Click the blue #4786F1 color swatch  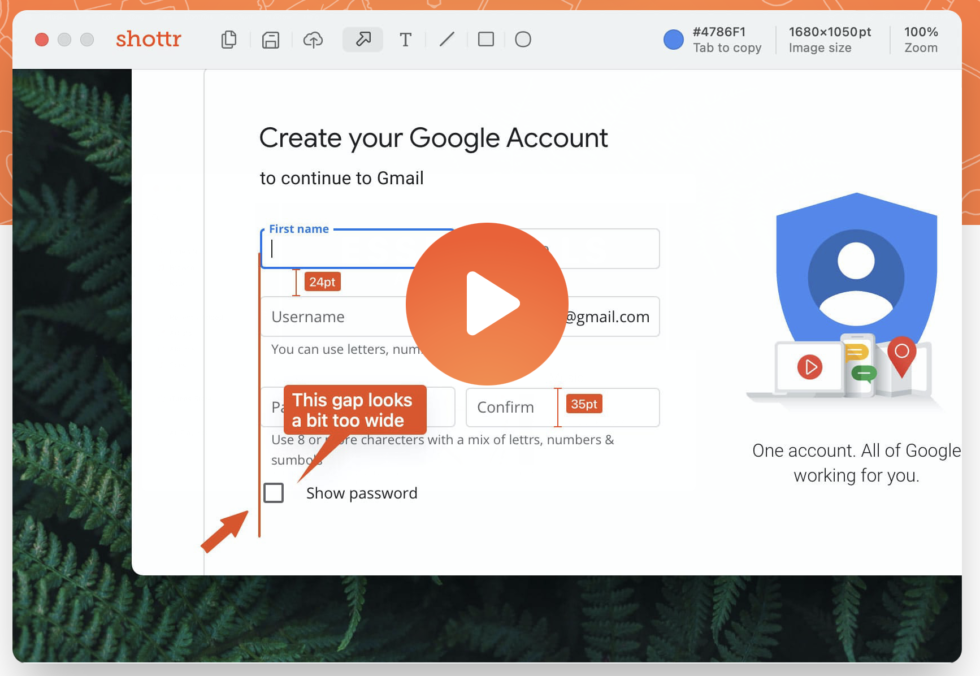coord(674,40)
